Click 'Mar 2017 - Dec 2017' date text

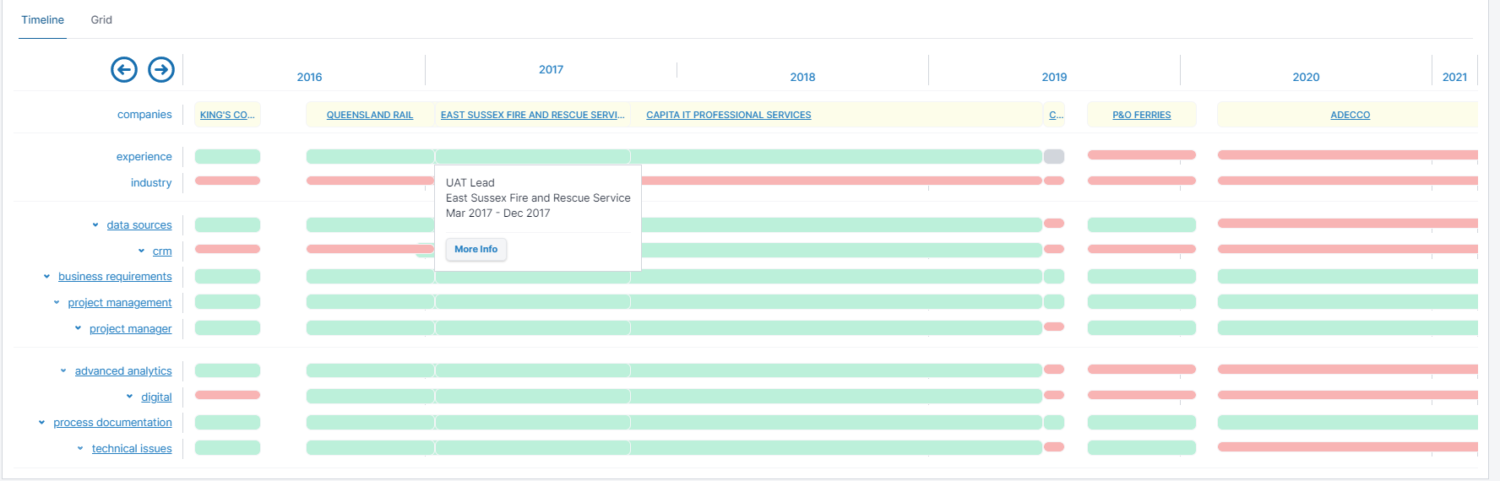(498, 213)
